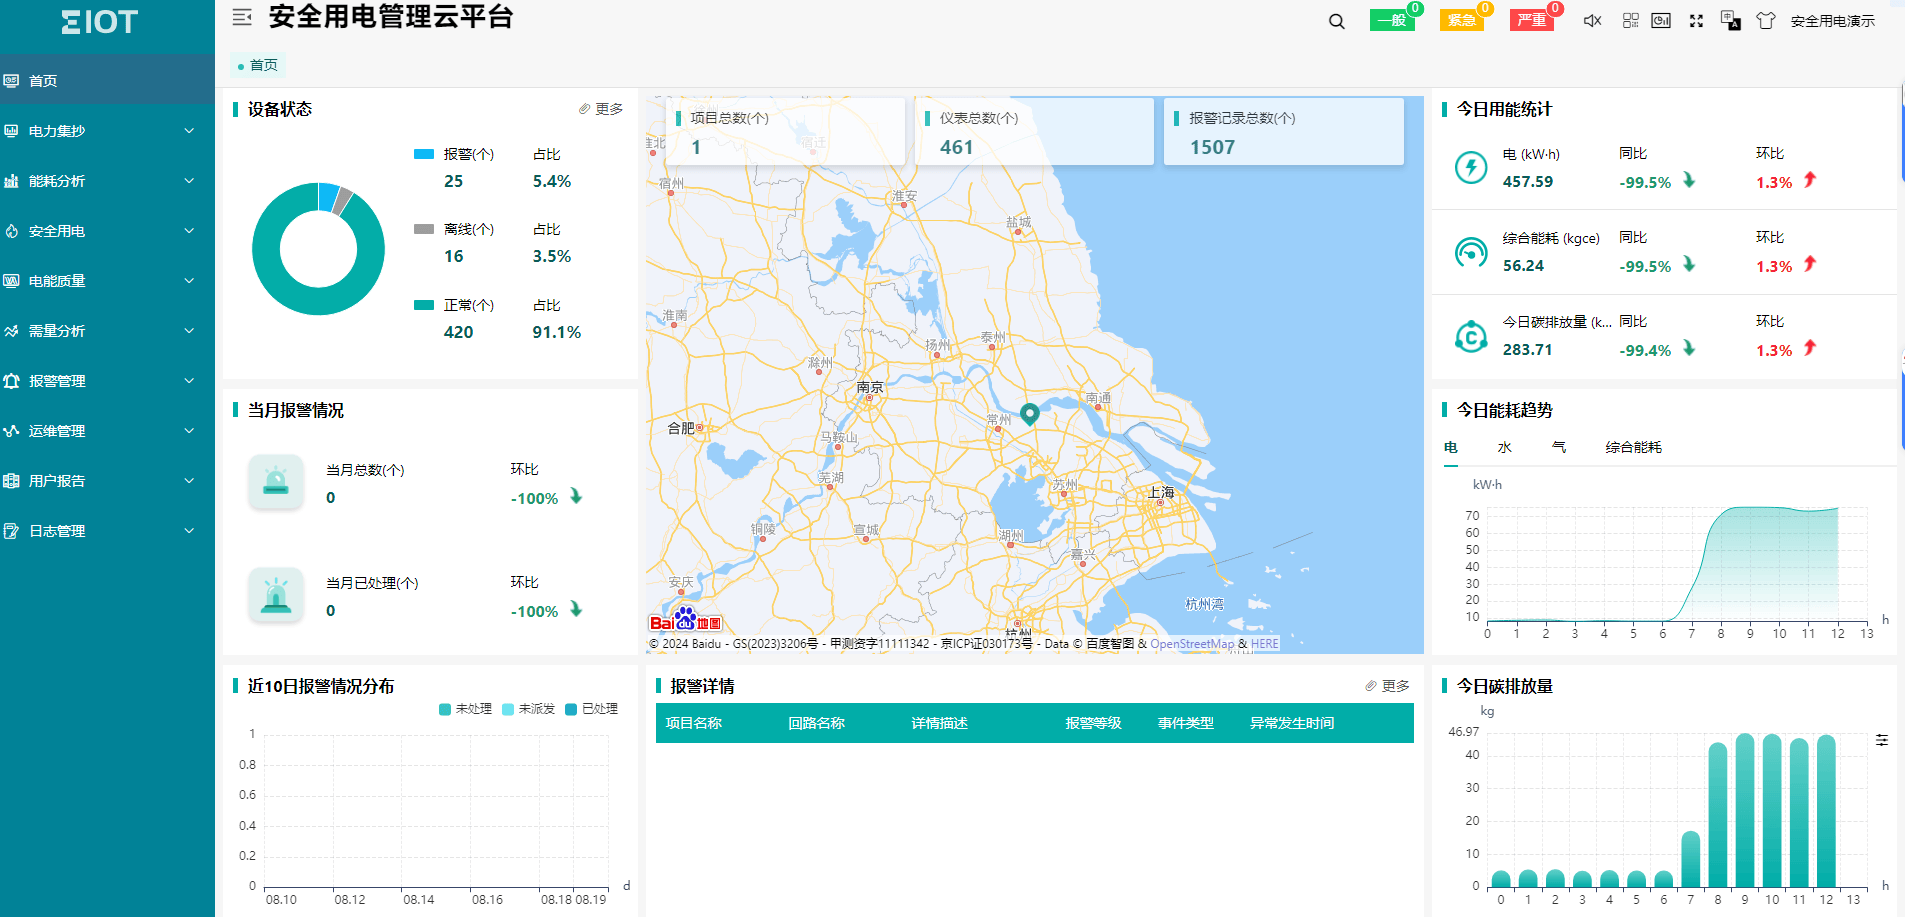Expand 日志管理 menu chevron
This screenshot has height=917, width=1905.
click(x=189, y=531)
